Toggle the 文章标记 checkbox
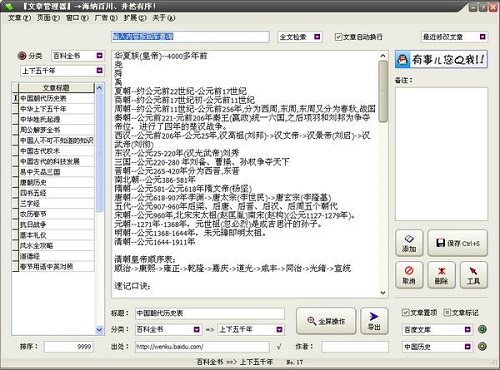Image resolution: width=500 pixels, height=370 pixels. coord(447,312)
